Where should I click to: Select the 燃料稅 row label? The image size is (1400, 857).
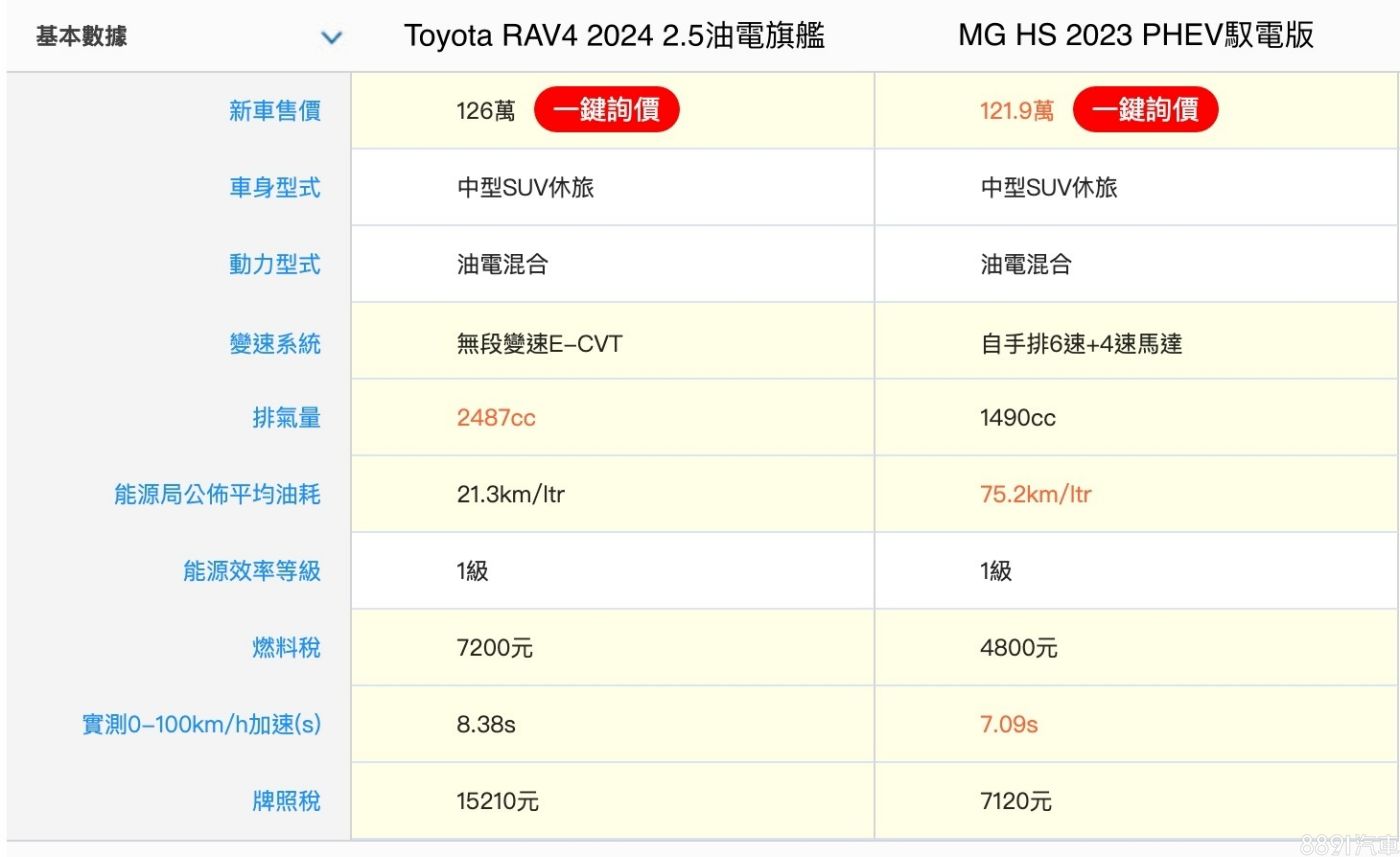point(287,648)
